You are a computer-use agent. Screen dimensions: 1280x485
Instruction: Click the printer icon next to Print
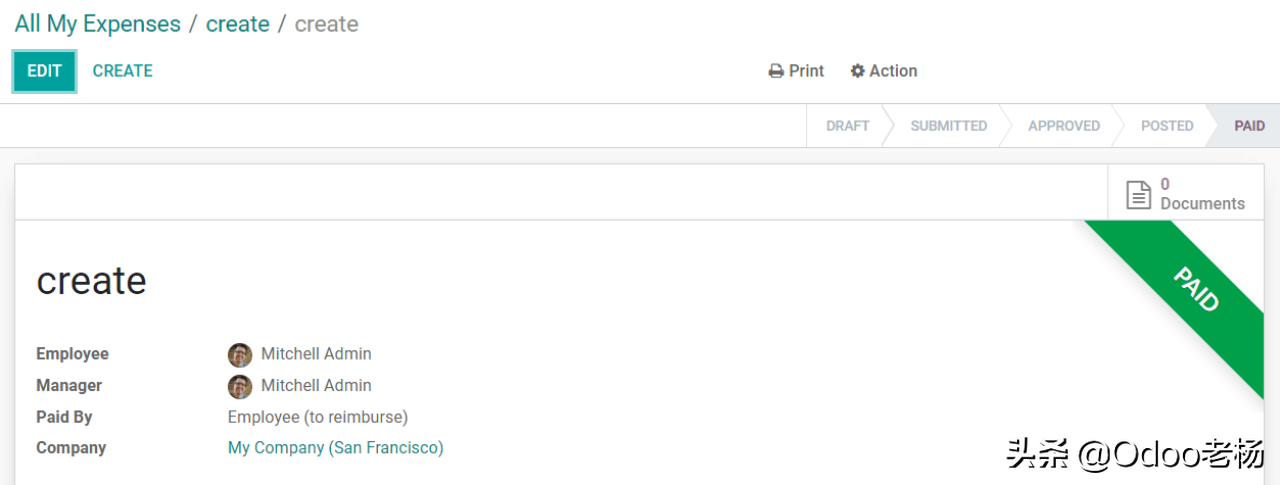click(x=776, y=71)
